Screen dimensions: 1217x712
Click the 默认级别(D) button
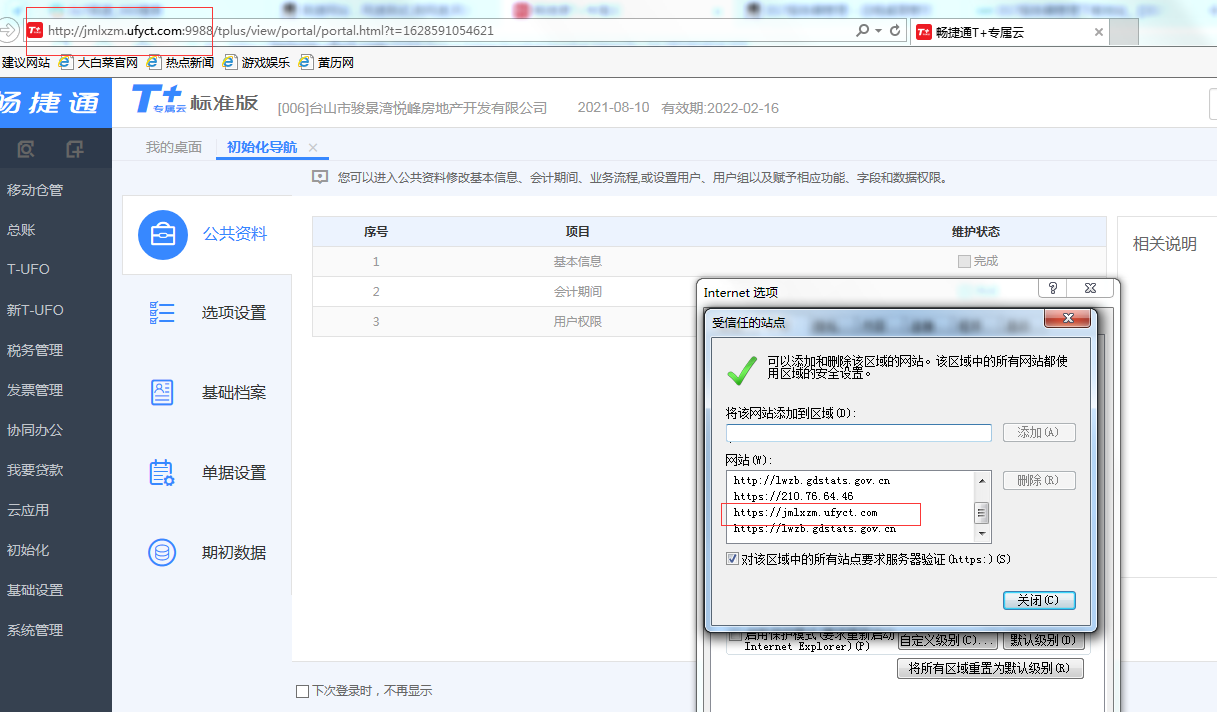pyautogui.click(x=1043, y=640)
